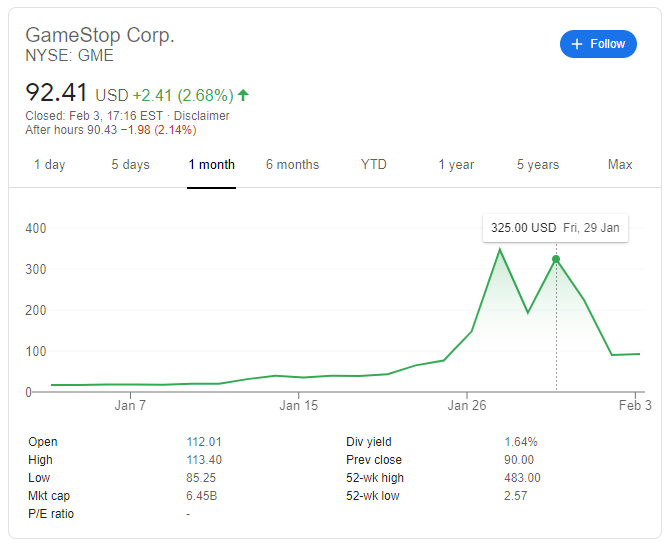Click the green data point on Jan 29

click(556, 259)
